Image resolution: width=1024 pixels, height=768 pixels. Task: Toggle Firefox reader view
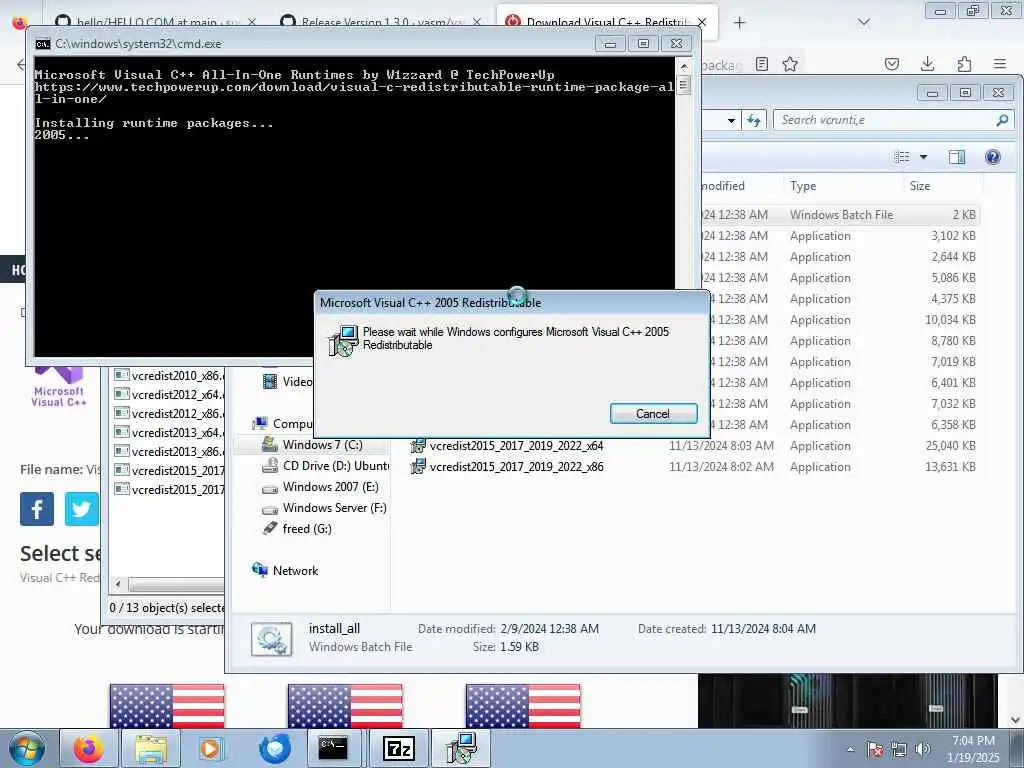tap(761, 64)
